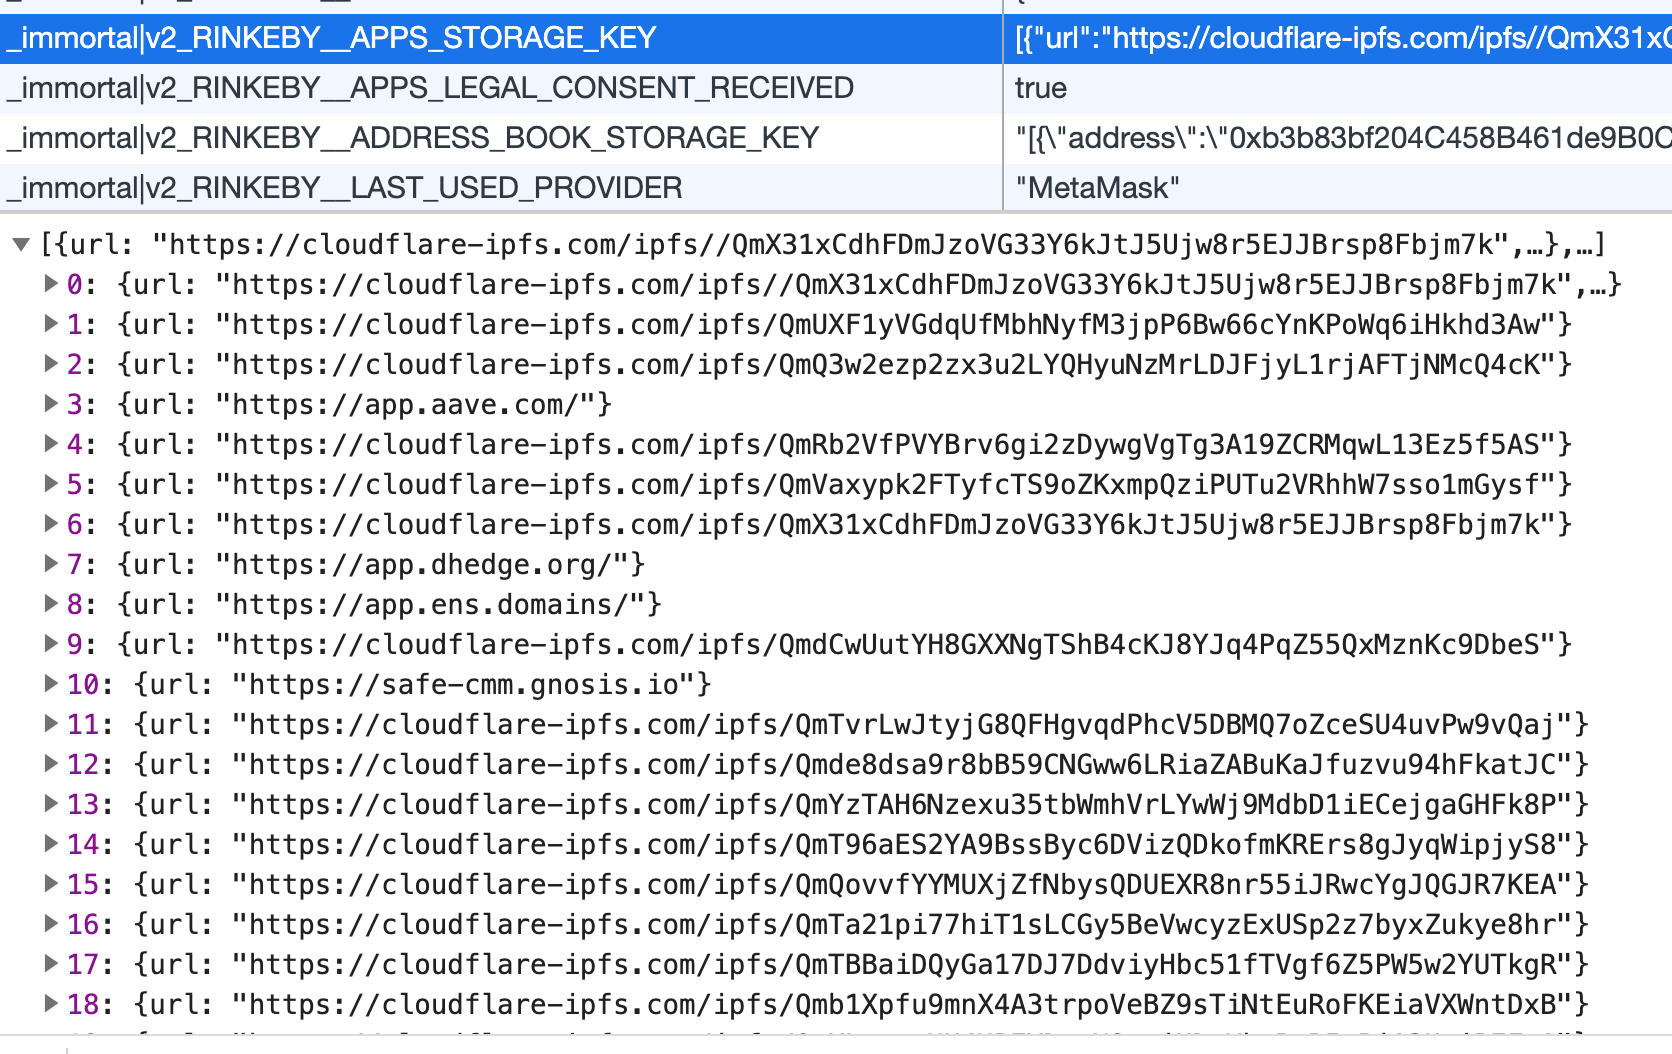The height and width of the screenshot is (1054, 1672).
Task: Click the address book value starting 0xb3b83bf
Action: click(x=1338, y=138)
